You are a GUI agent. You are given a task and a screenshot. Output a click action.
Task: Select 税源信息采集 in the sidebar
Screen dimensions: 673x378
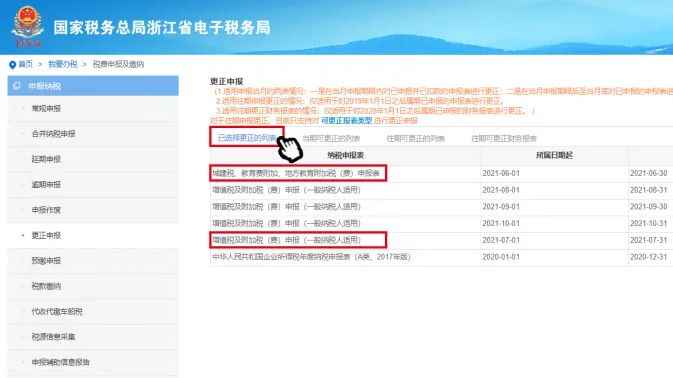pyautogui.click(x=54, y=336)
